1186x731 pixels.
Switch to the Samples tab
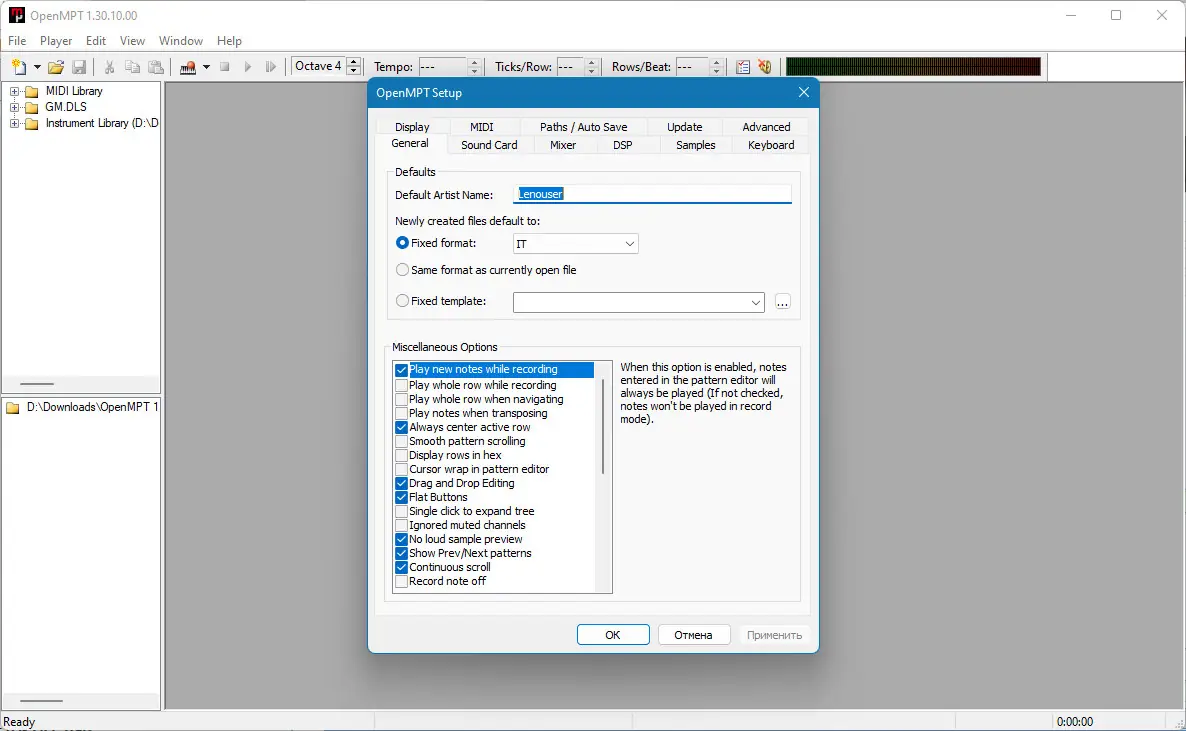point(696,145)
